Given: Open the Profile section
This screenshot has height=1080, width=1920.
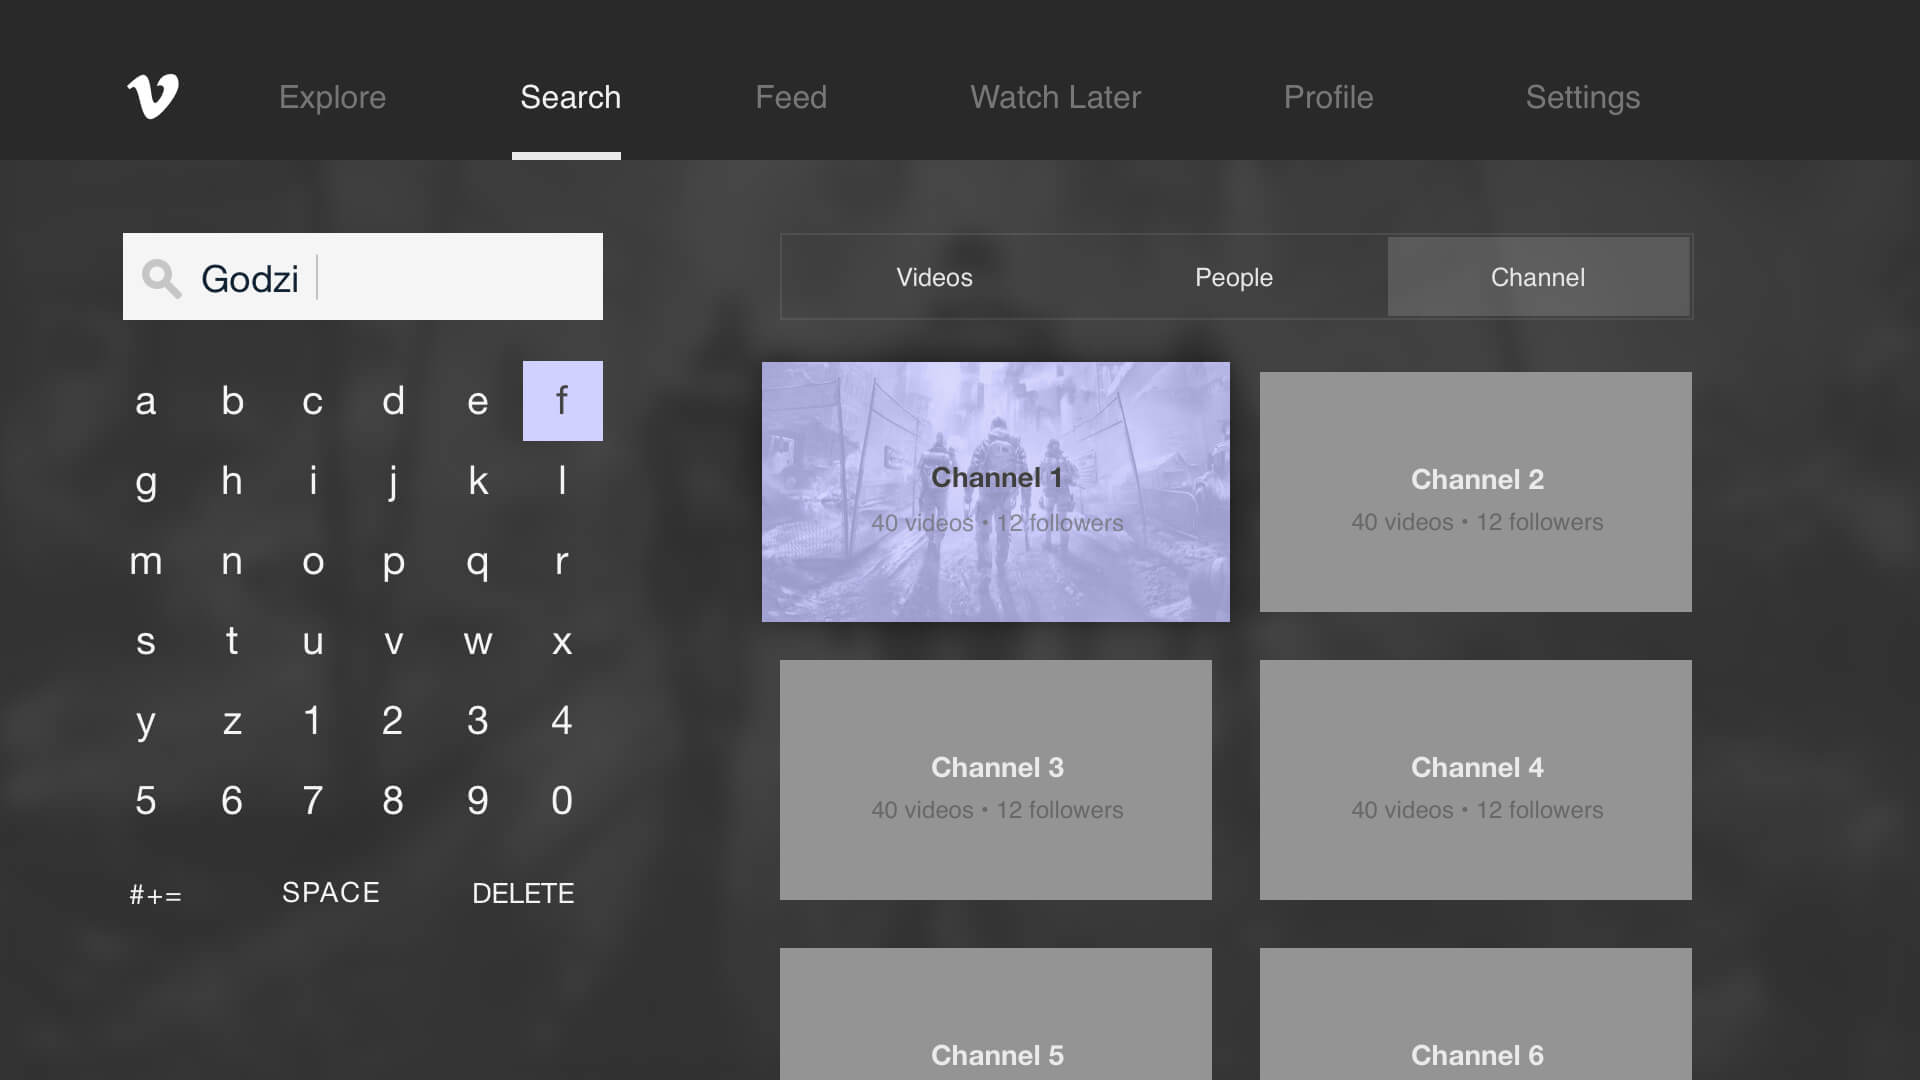Looking at the screenshot, I should [x=1328, y=97].
